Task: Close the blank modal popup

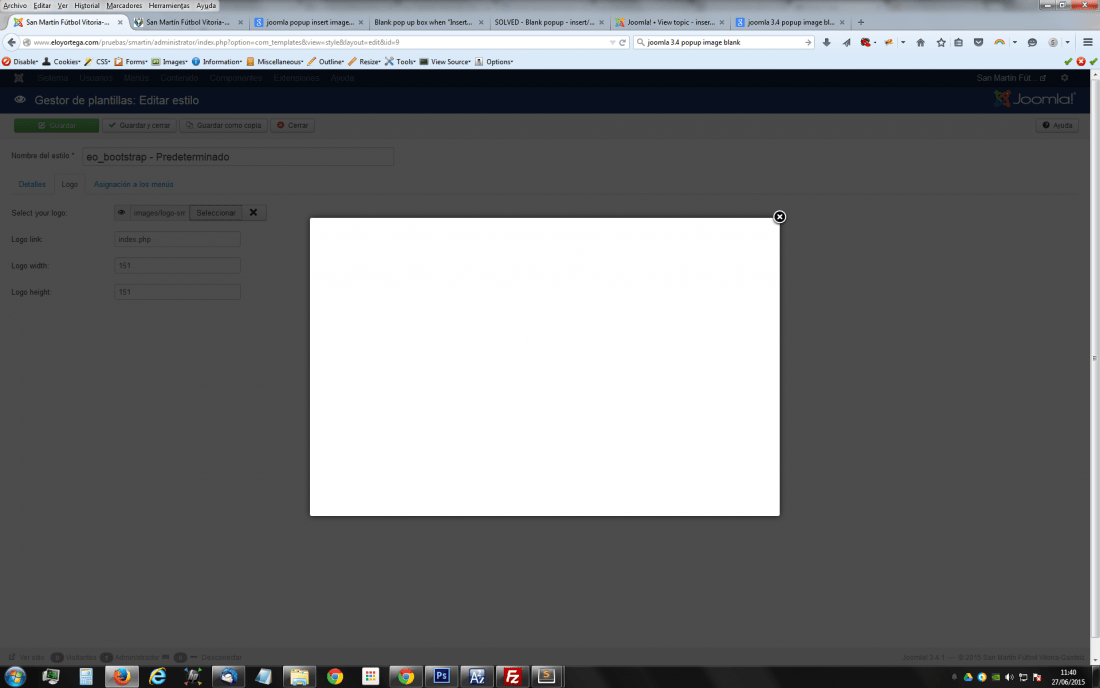Action: 779,217
